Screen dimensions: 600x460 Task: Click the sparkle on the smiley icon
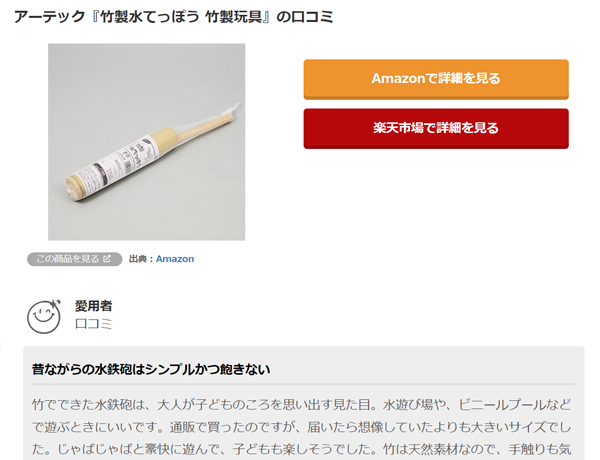pos(56,303)
